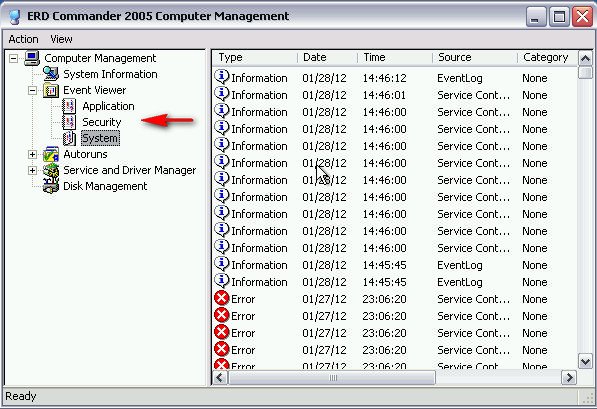Click the vertical scrollbar down arrow

tap(585, 361)
